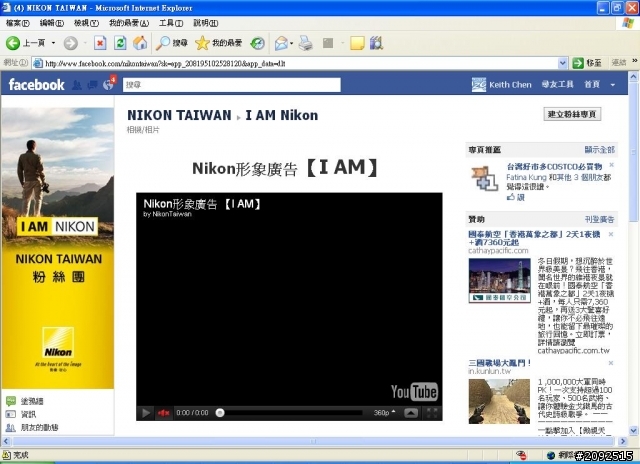Viewport: 640px width, 464px height.
Task: Click the shooter game ad thumbnail
Action: pyautogui.click(x=499, y=401)
